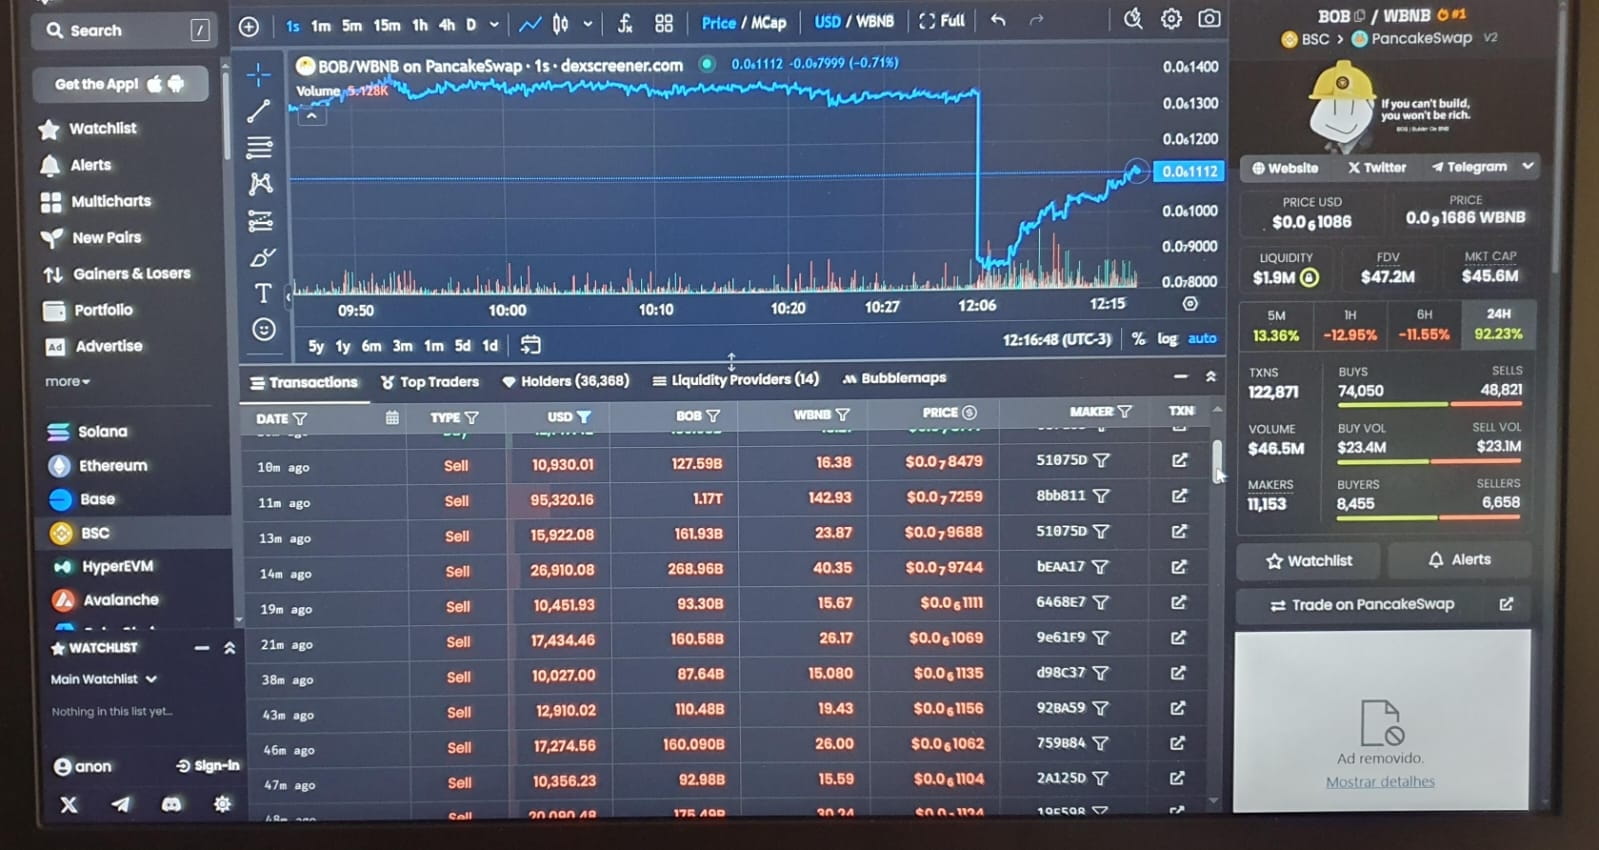Expand more social links next to Telegram

1528,166
